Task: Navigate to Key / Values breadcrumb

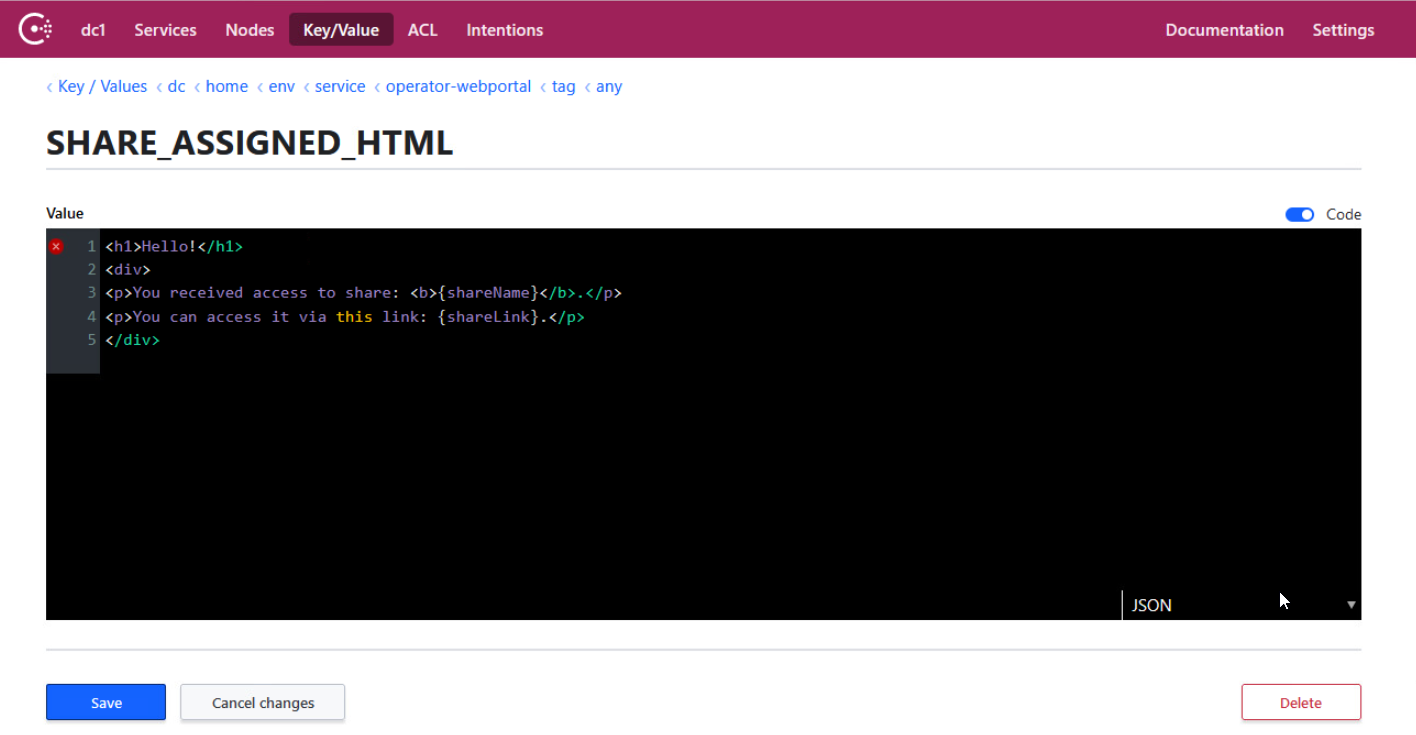Action: click(102, 87)
